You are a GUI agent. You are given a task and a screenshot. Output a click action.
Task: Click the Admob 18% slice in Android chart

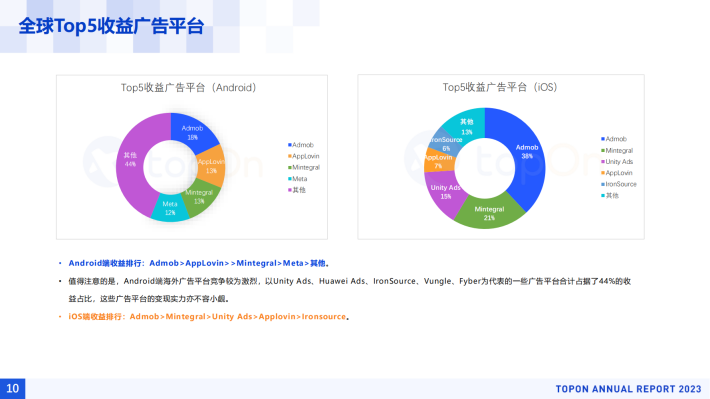click(192, 133)
